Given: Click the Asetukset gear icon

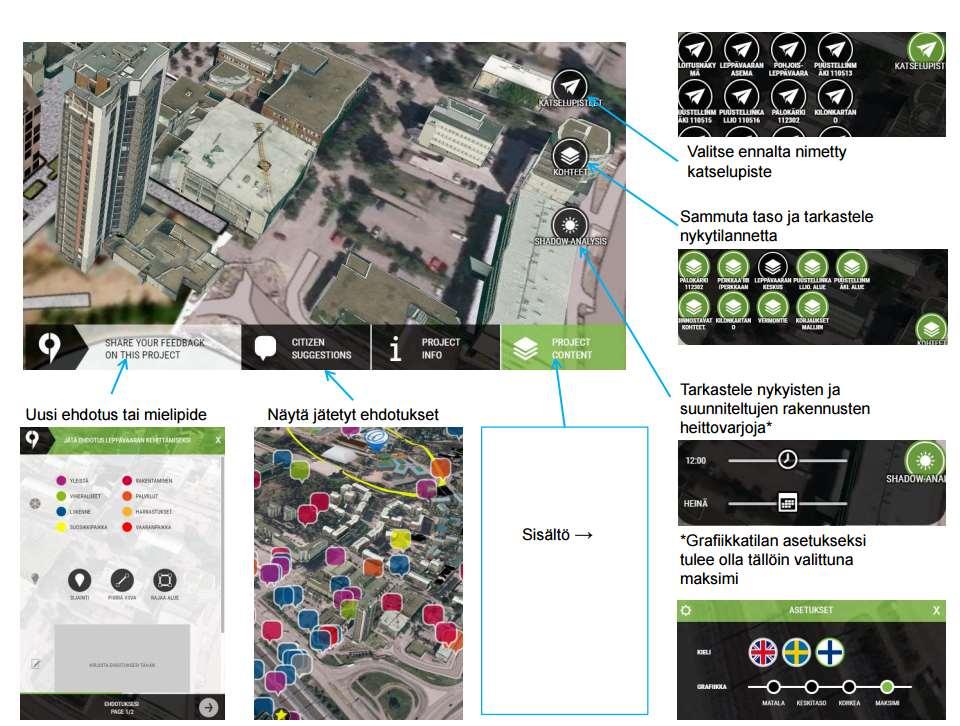Looking at the screenshot, I should (x=686, y=610).
